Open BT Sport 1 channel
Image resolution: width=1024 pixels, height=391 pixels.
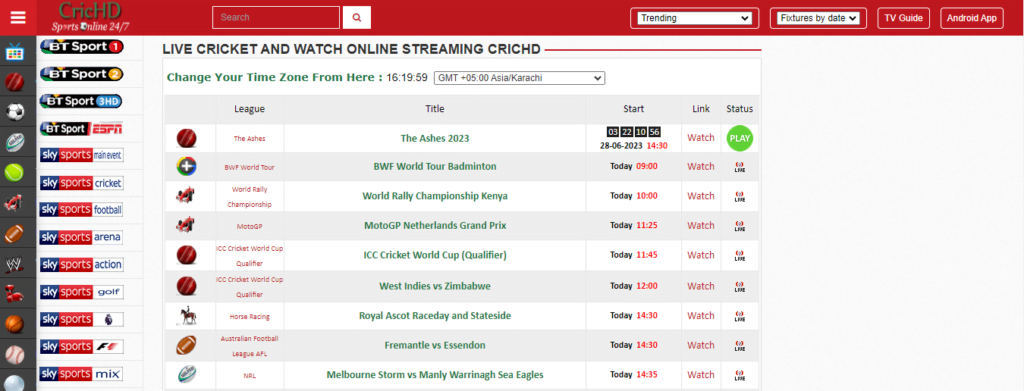coord(82,46)
